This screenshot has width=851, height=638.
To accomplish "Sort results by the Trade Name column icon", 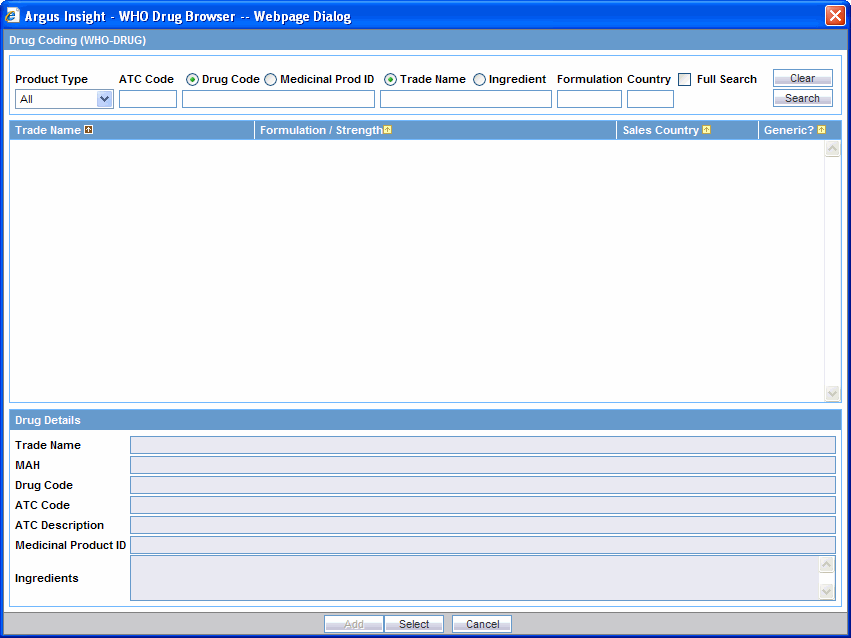I will (x=88, y=130).
